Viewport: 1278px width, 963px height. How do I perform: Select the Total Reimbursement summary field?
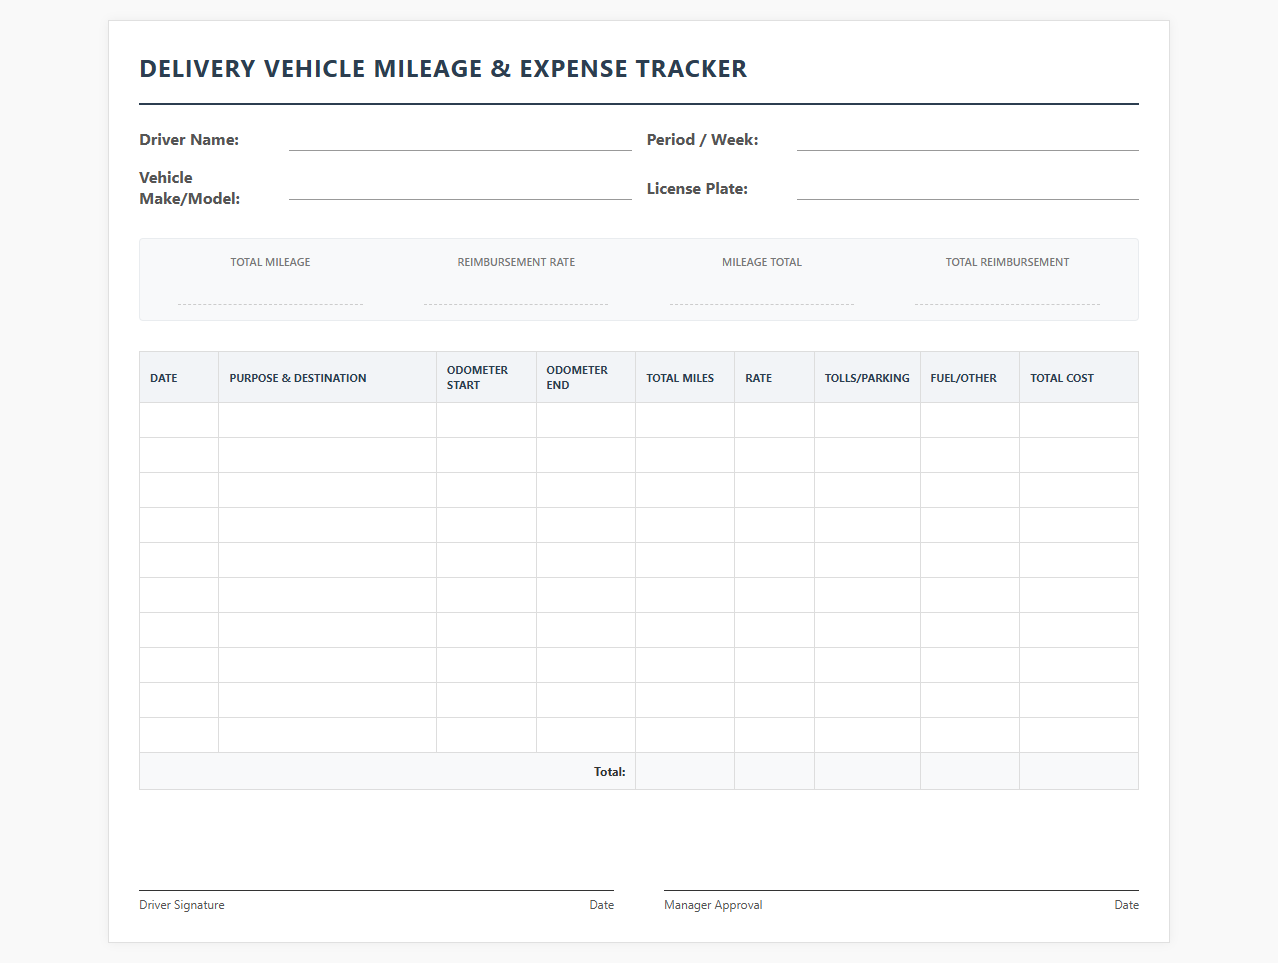(x=1007, y=292)
